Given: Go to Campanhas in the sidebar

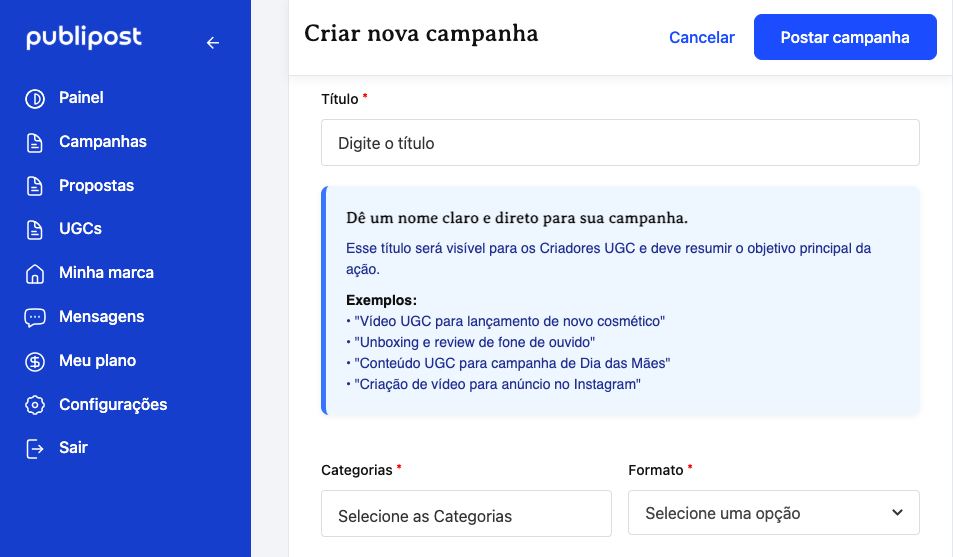Looking at the screenshot, I should tap(103, 142).
